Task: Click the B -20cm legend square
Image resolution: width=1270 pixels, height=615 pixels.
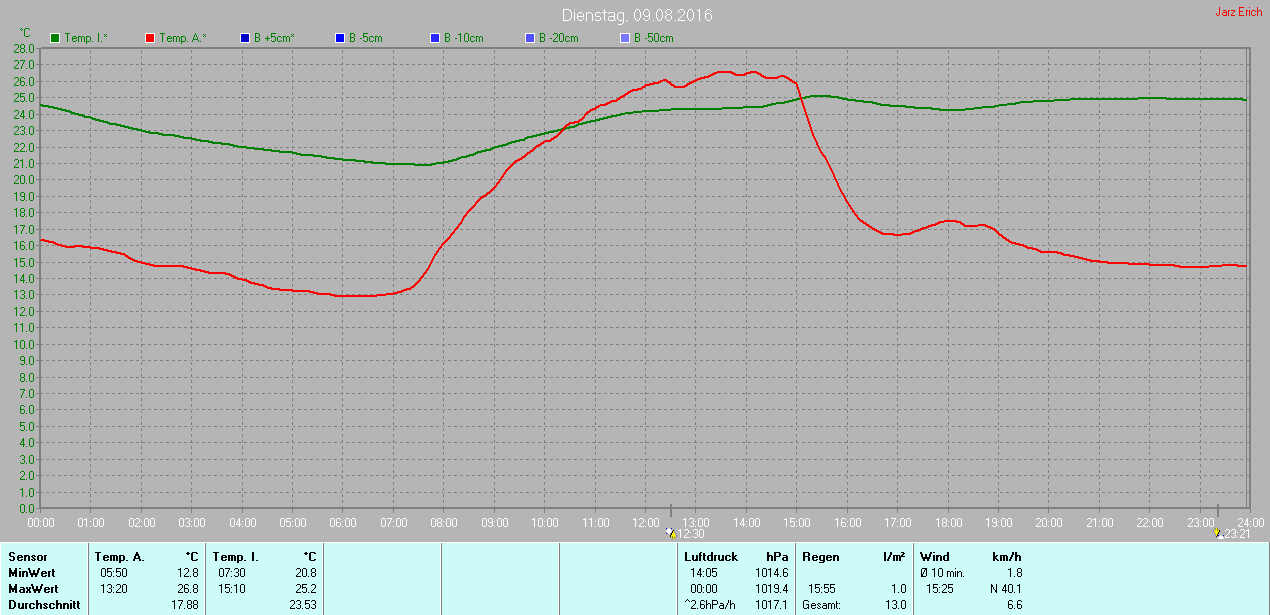Action: coord(529,38)
